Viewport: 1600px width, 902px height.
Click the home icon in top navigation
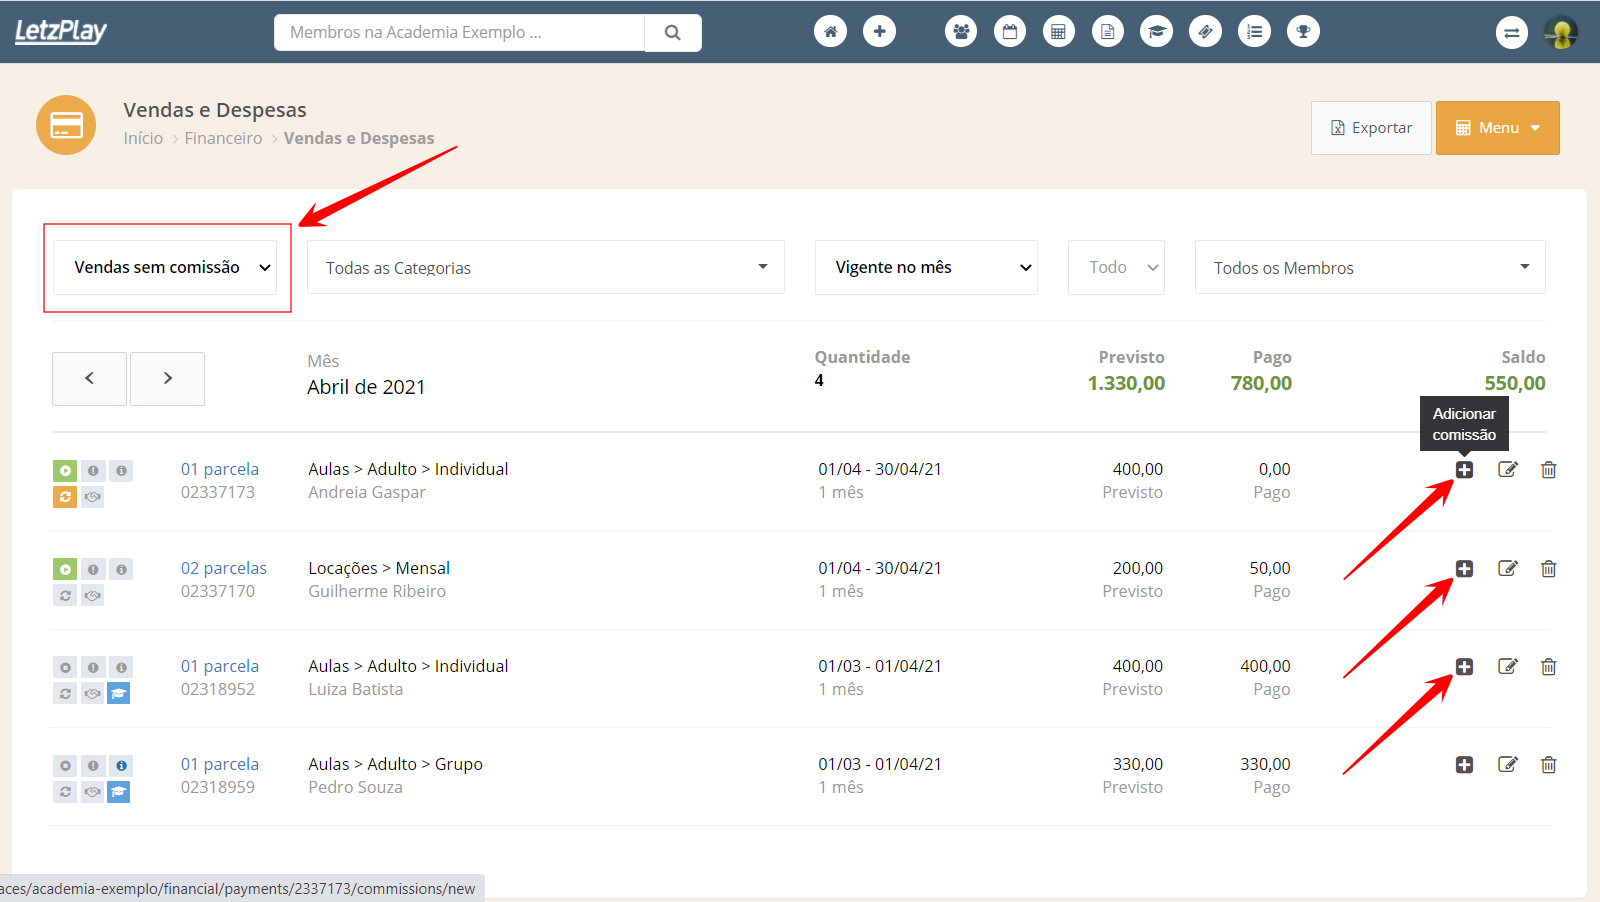pos(830,32)
